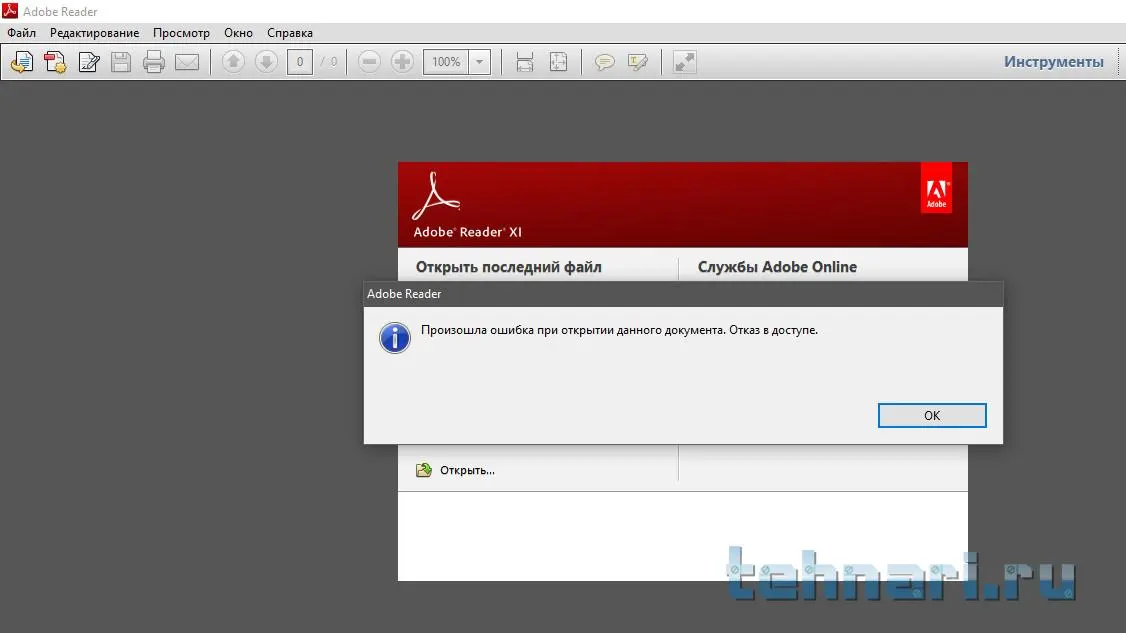Open the Справка menu
Viewport: 1126px width, 633px height.
pyautogui.click(x=289, y=33)
